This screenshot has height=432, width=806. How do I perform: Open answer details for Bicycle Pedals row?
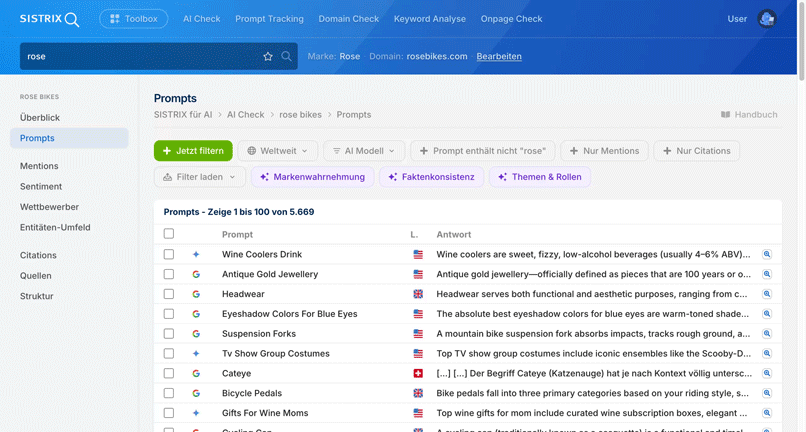click(766, 393)
